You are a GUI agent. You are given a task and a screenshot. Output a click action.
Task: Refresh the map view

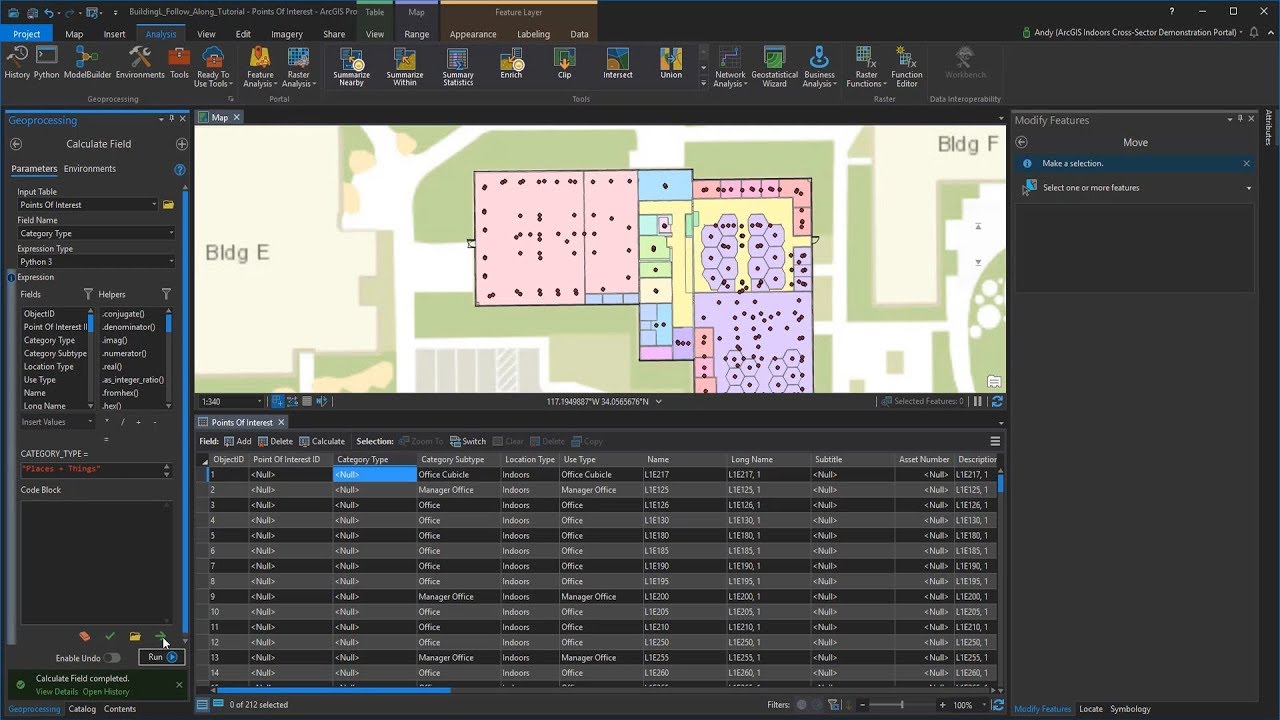997,401
